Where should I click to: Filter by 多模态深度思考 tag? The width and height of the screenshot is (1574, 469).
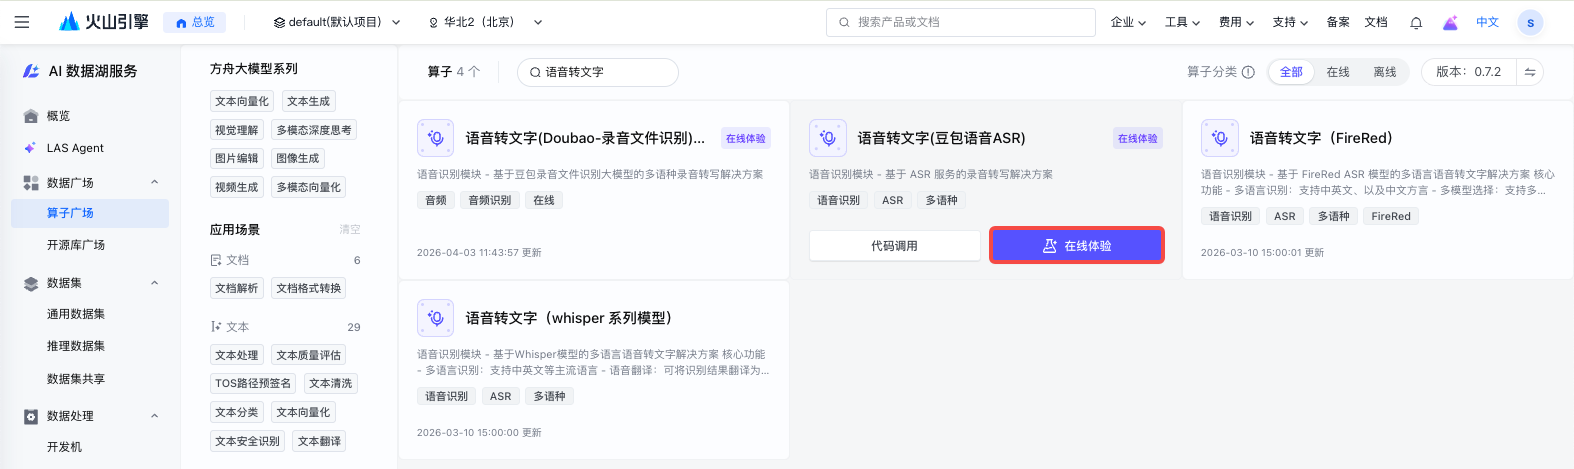(314, 130)
